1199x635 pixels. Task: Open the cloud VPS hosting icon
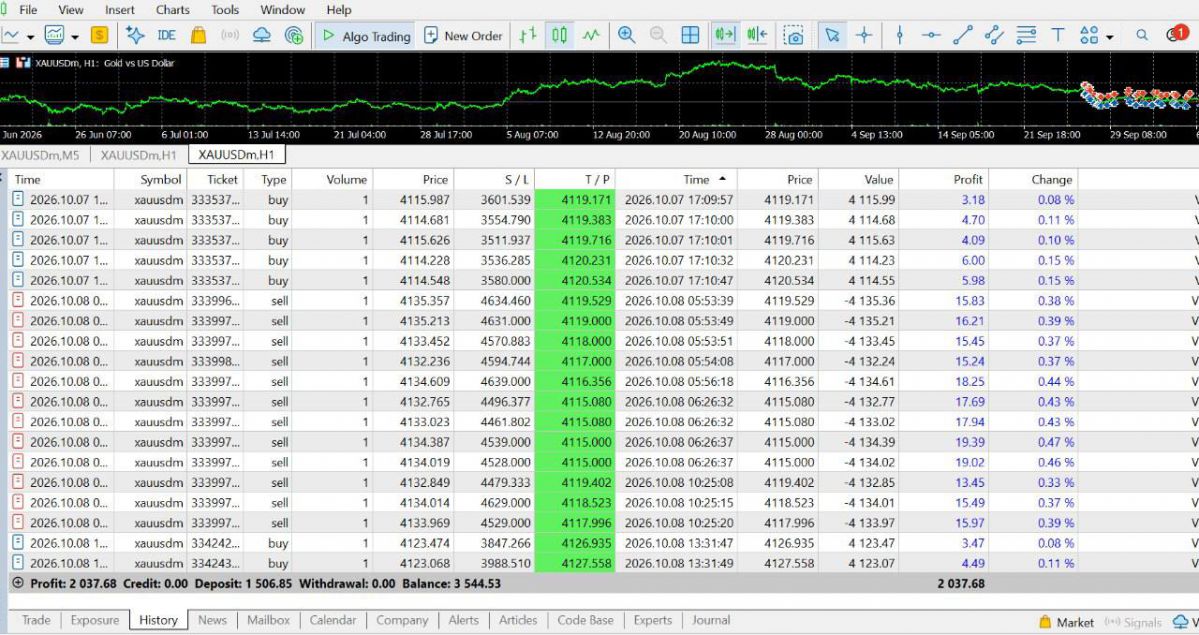click(x=262, y=35)
